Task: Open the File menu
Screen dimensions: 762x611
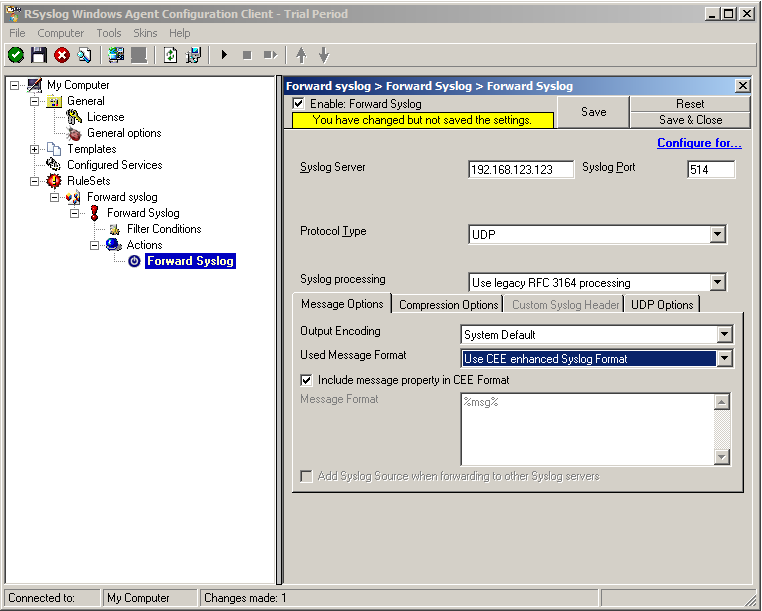Action: [17, 33]
